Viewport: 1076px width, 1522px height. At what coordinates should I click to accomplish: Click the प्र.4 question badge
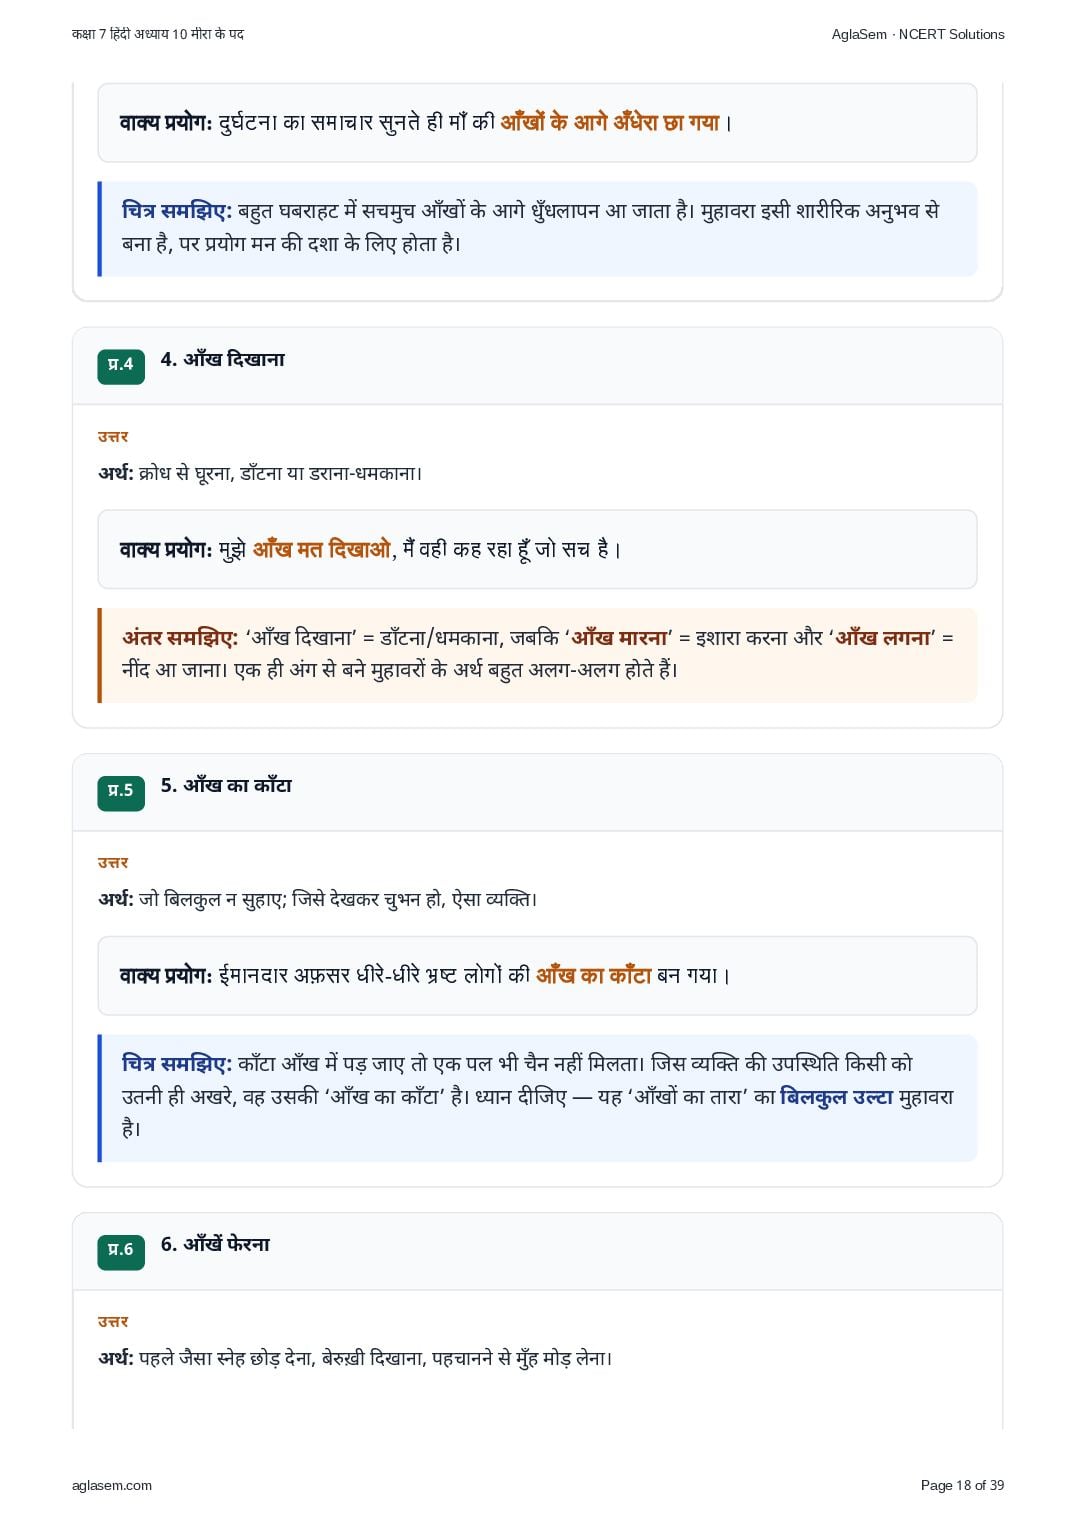pyautogui.click(x=121, y=365)
